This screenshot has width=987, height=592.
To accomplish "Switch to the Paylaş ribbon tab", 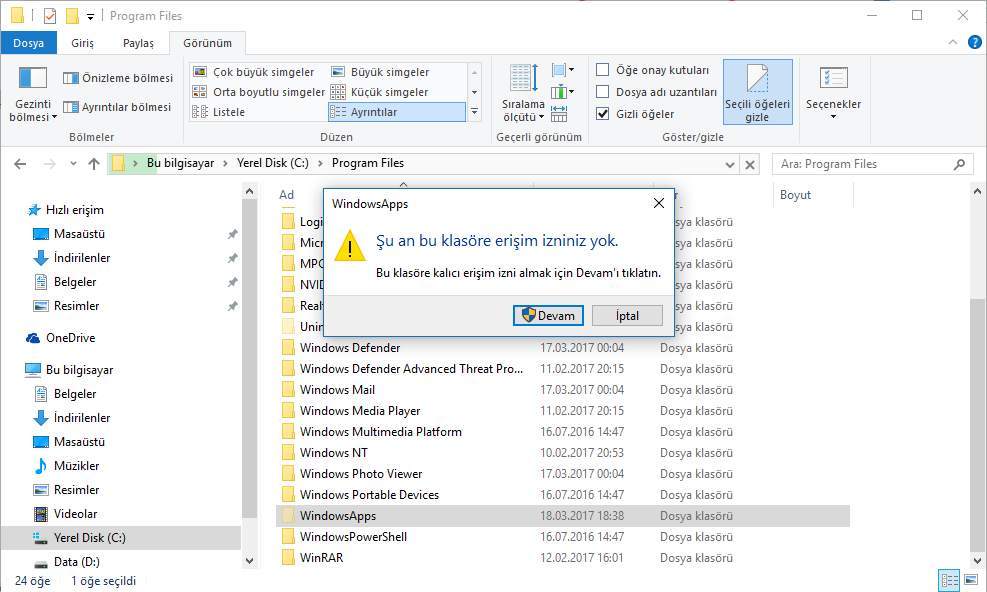I will [138, 43].
